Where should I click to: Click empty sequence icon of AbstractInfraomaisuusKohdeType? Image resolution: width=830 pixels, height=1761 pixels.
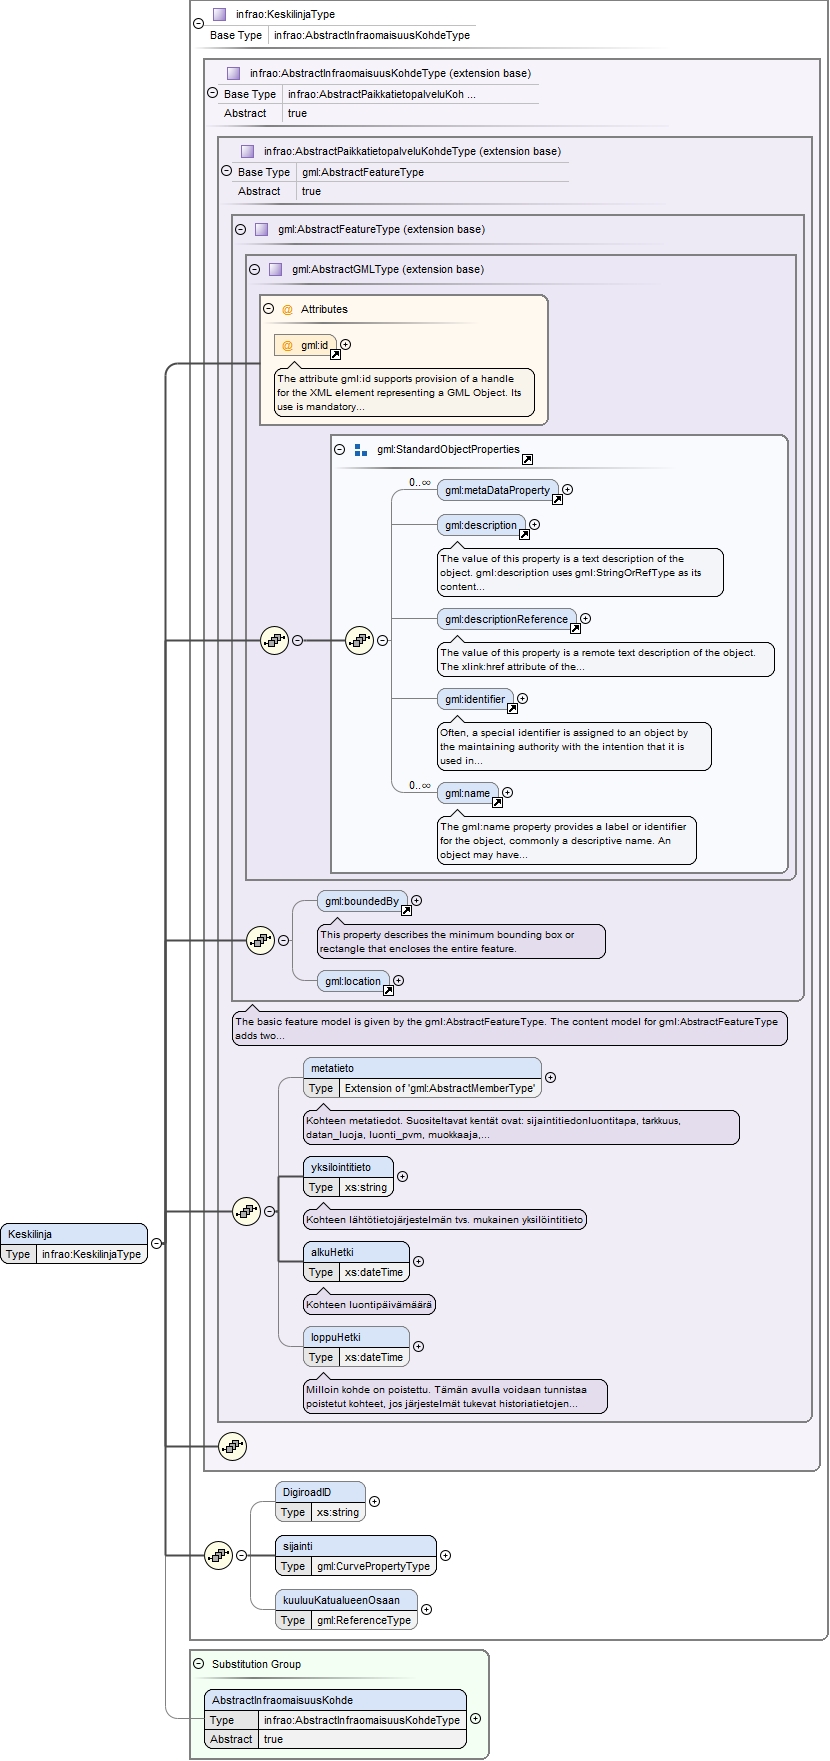232,1446
